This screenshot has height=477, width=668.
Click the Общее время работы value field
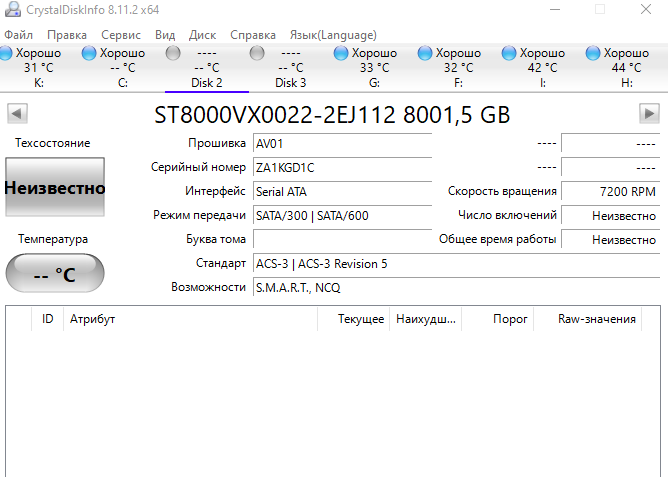click(x=610, y=239)
